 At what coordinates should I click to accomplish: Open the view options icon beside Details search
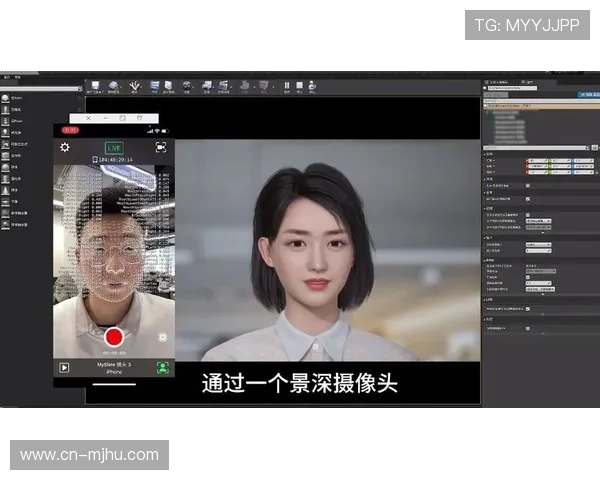595,148
